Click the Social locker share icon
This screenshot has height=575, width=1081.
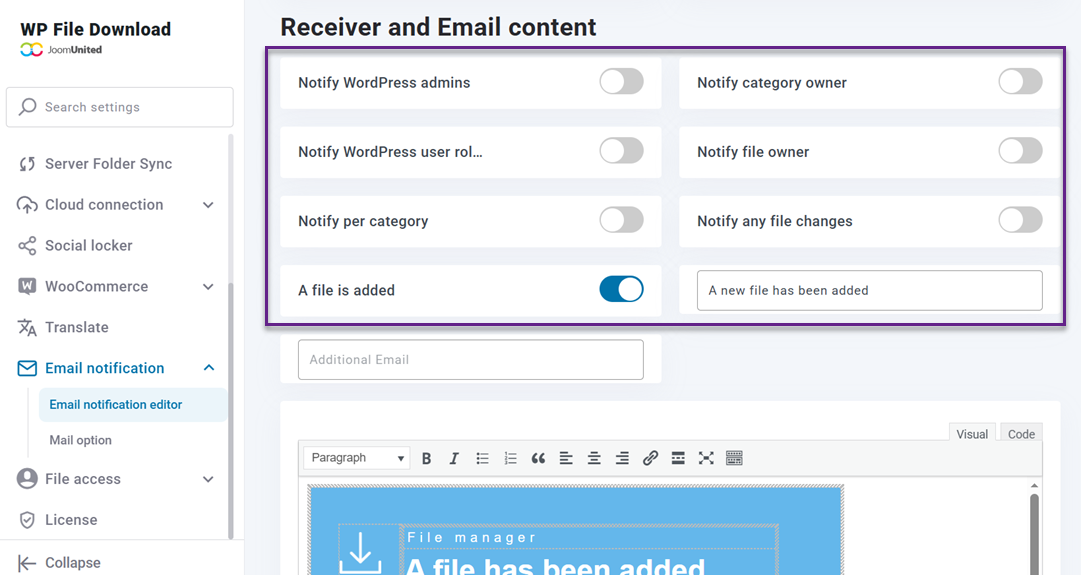click(x=27, y=245)
